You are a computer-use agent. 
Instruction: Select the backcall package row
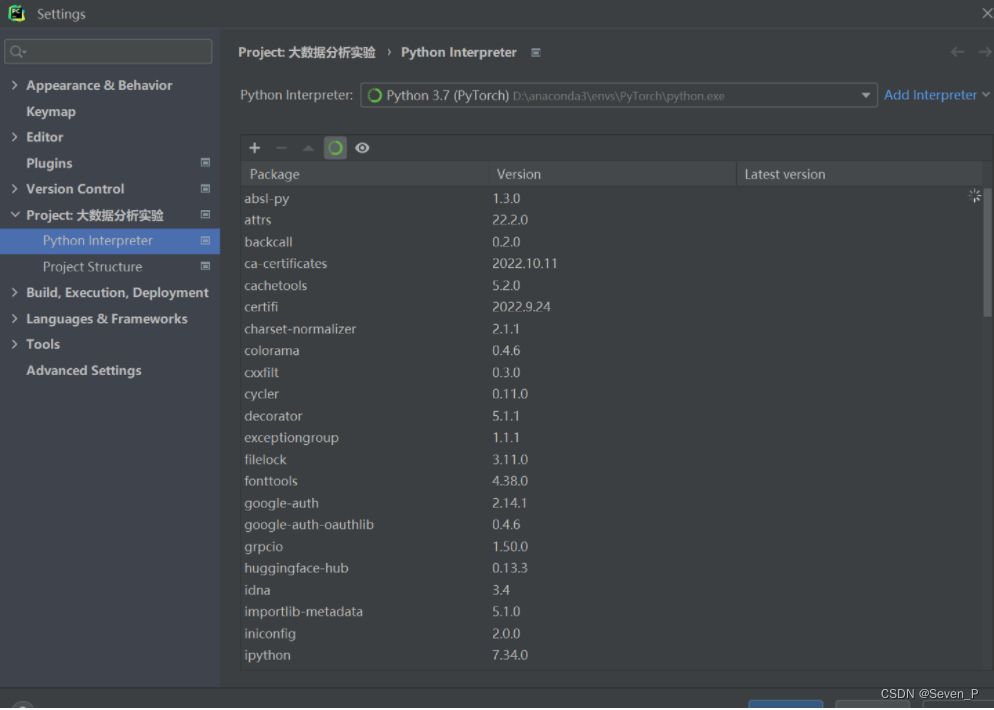tap(612, 242)
